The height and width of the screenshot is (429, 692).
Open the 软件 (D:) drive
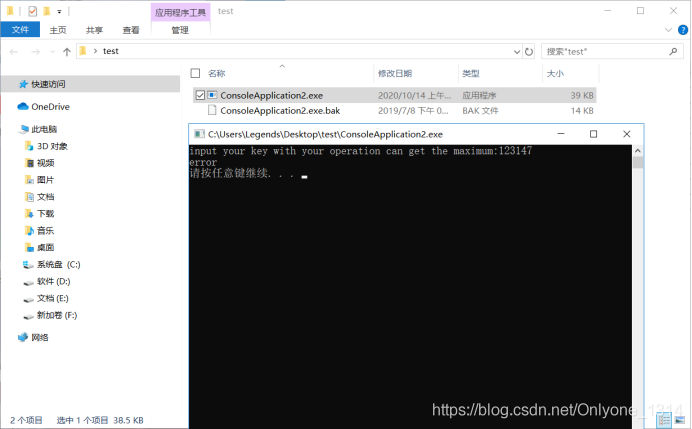(x=53, y=281)
